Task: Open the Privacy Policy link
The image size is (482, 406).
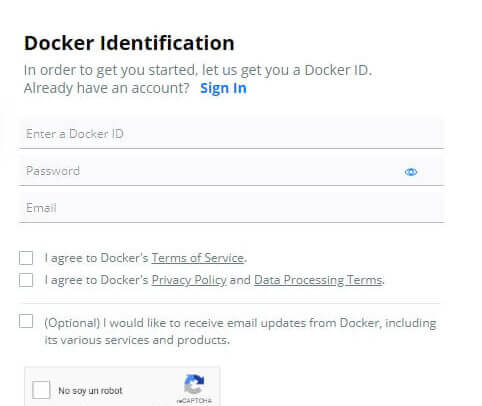Action: pos(189,280)
